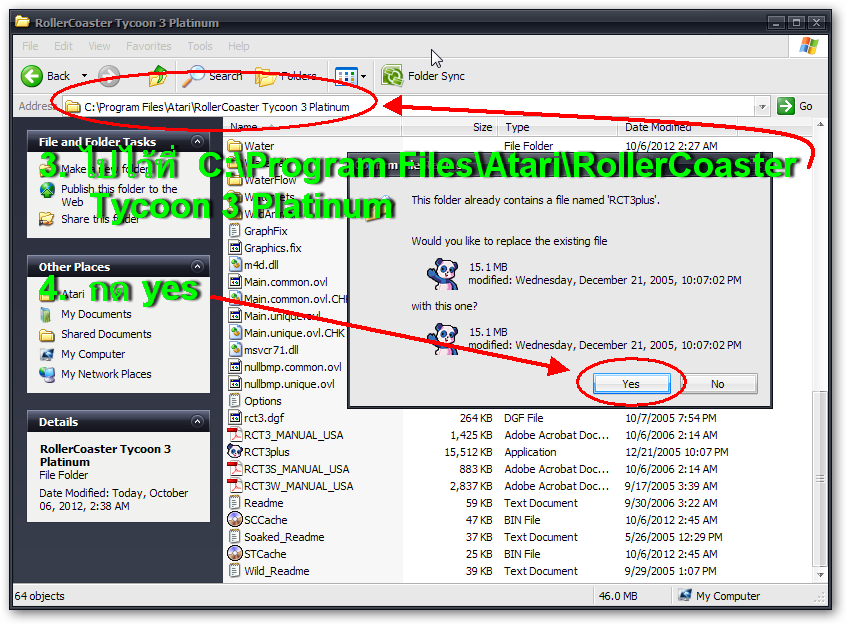Viewport: 847px width, 625px height.
Task: Select the RCT3W_MANUAL_USA PDF icon
Action: click(234, 486)
